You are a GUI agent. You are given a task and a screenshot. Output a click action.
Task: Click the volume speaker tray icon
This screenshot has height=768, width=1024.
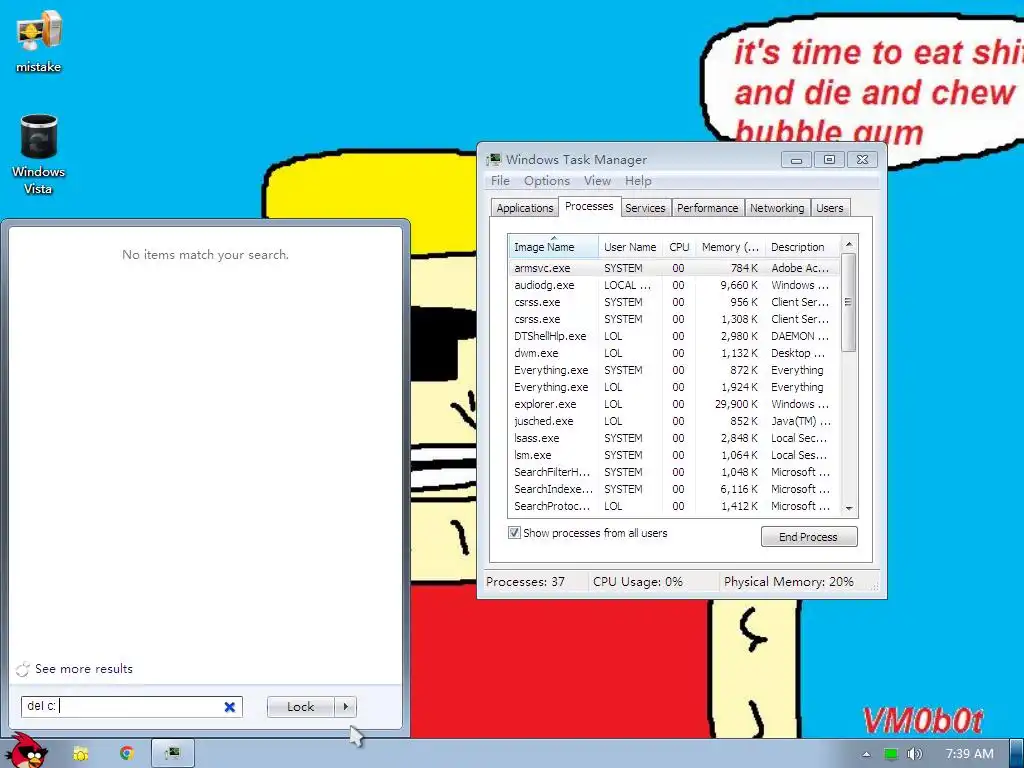(914, 754)
